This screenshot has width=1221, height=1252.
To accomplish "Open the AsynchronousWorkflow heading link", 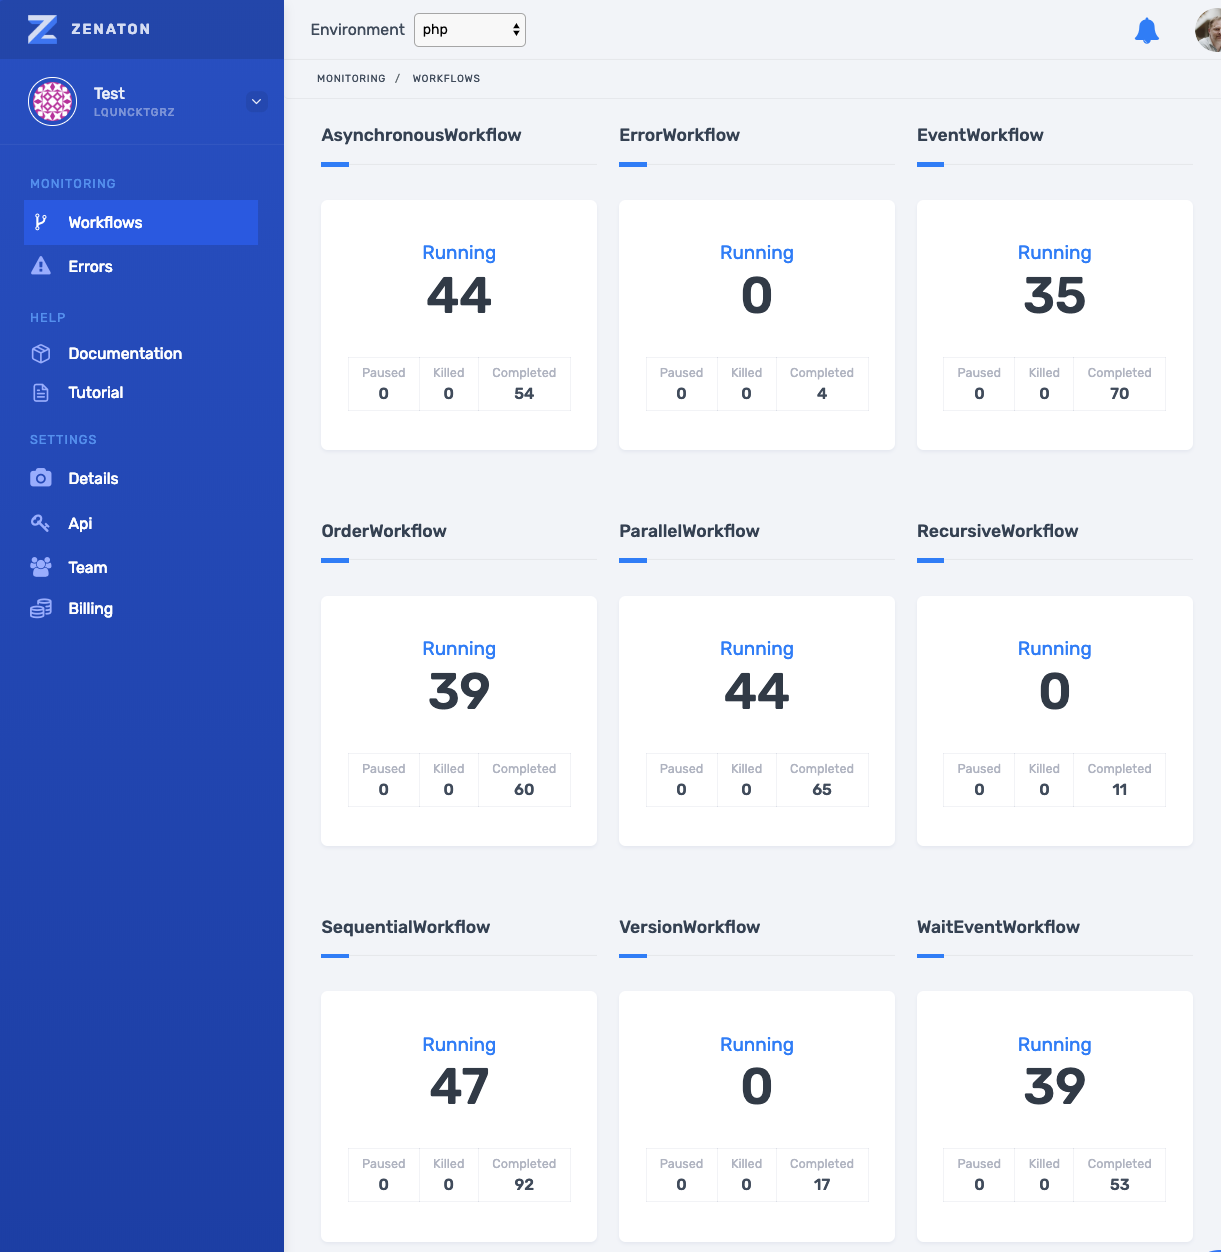I will tap(421, 135).
